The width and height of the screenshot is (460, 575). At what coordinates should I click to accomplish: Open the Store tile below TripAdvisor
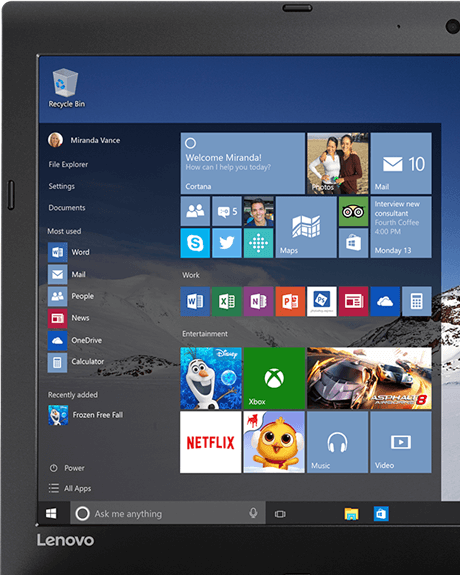[x=353, y=243]
